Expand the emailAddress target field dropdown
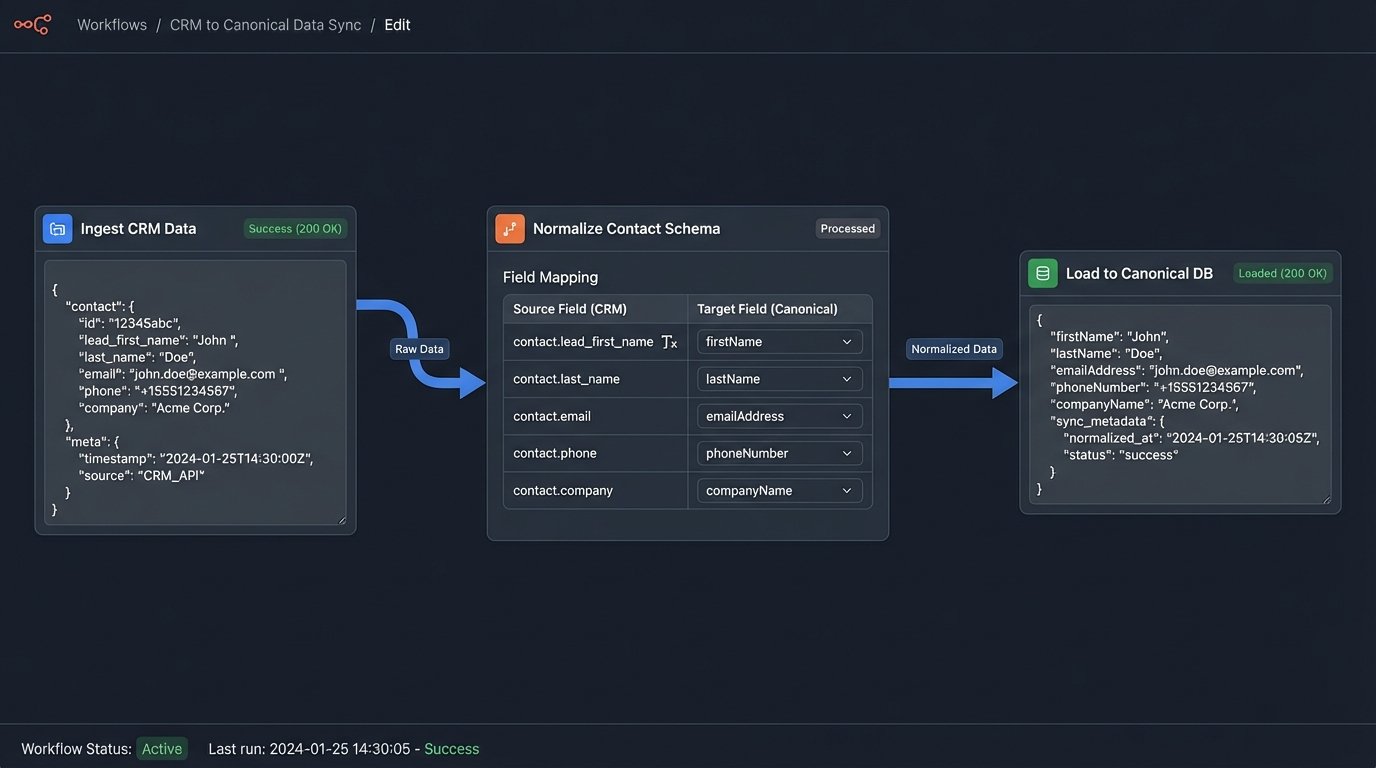The height and width of the screenshot is (768, 1376). tap(779, 416)
